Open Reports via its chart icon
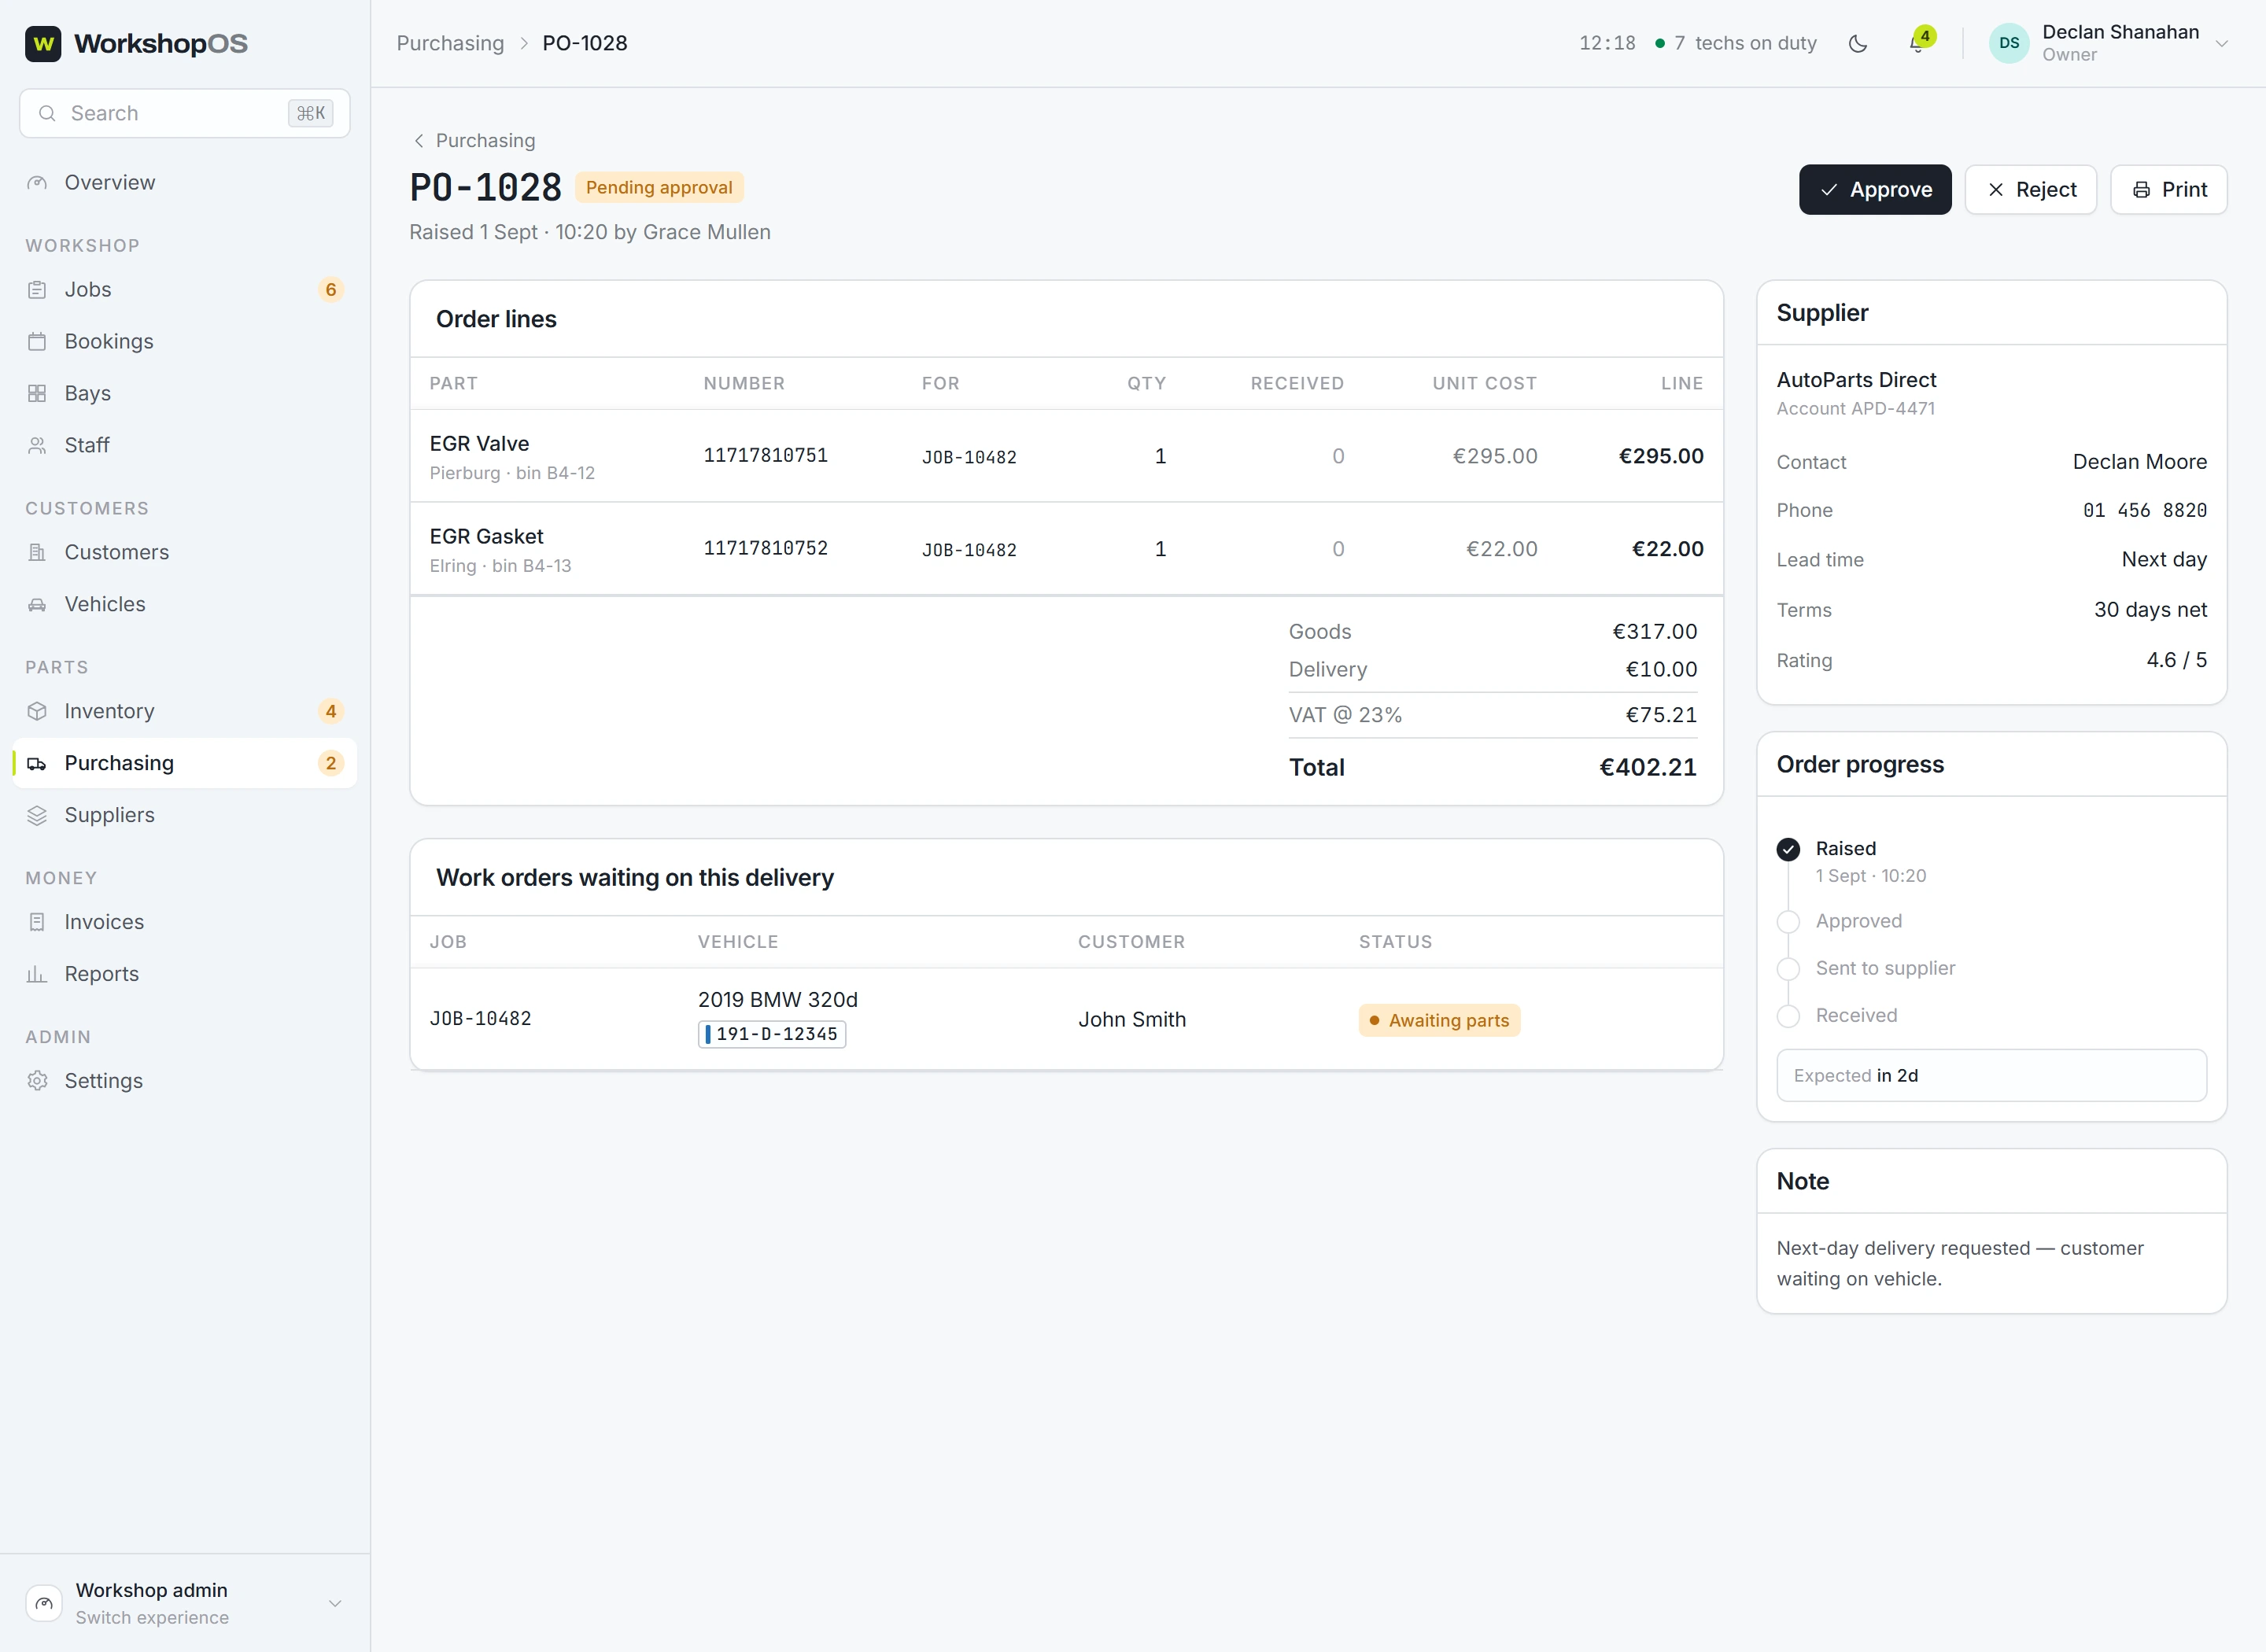Viewport: 2266px width, 1652px height. tap(37, 975)
